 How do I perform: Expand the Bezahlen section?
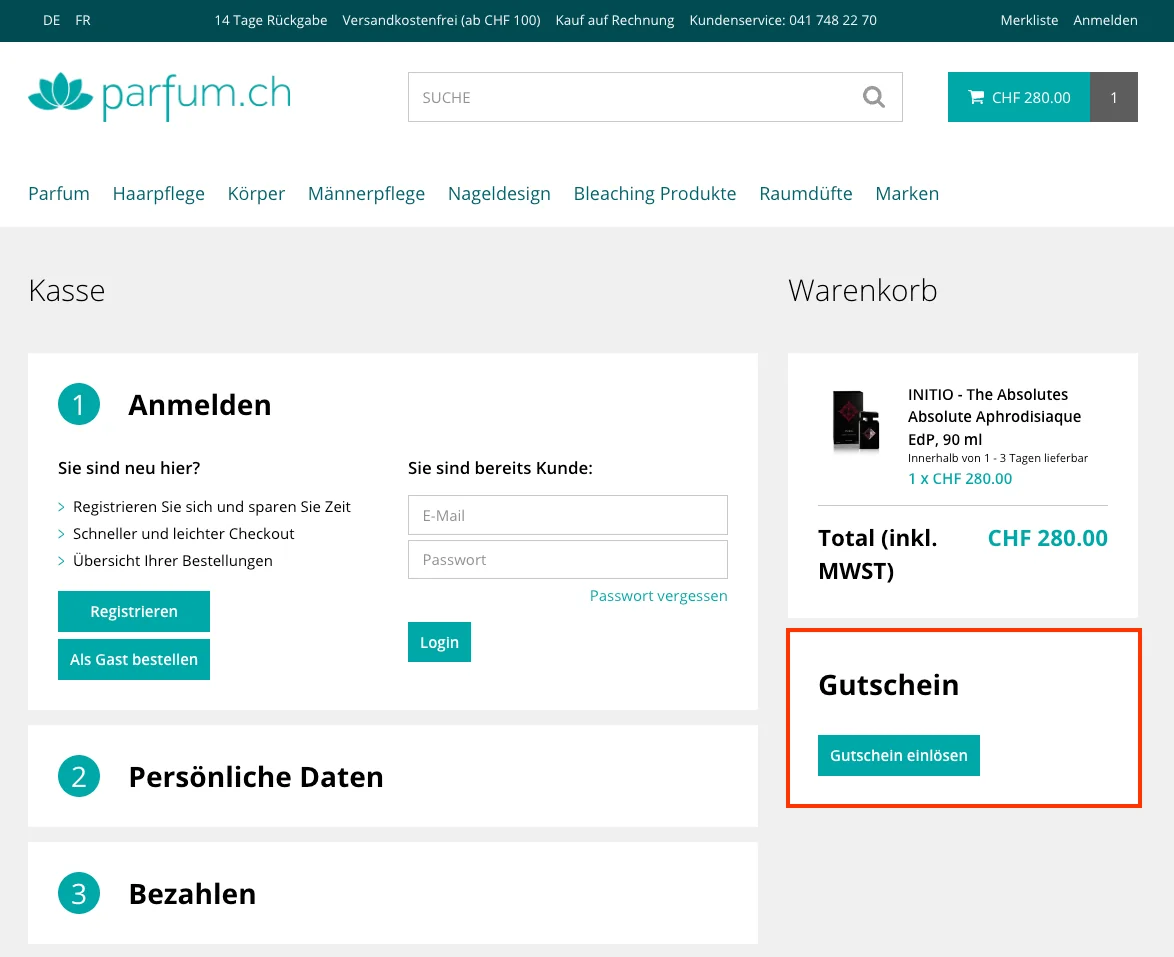tap(192, 893)
